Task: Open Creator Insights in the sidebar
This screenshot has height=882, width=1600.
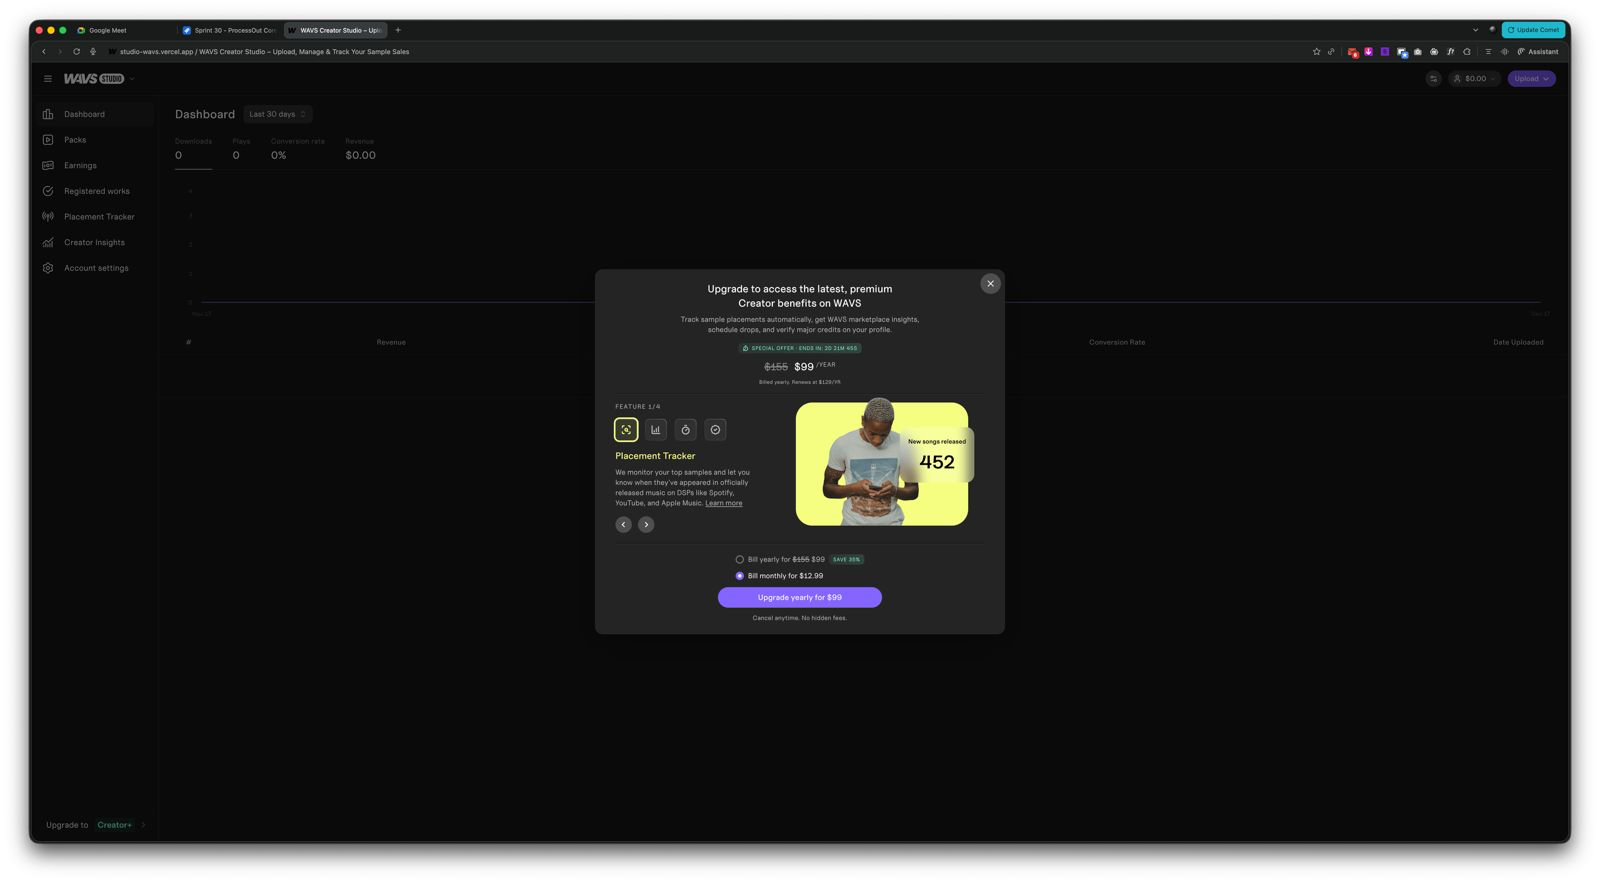Action: click(x=95, y=243)
